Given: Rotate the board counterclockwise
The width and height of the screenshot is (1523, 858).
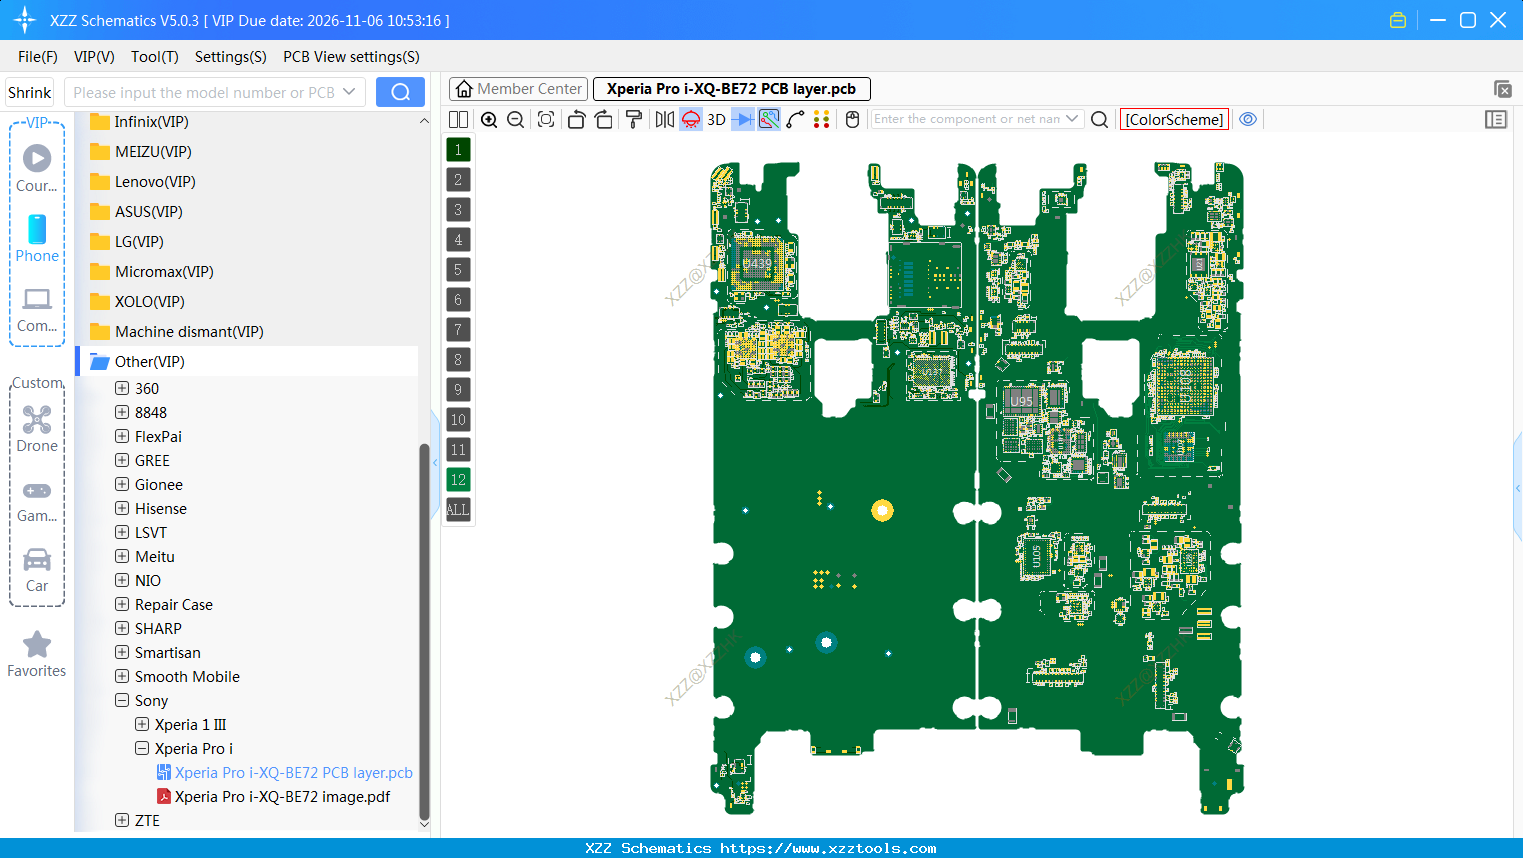Looking at the screenshot, I should click(576, 119).
